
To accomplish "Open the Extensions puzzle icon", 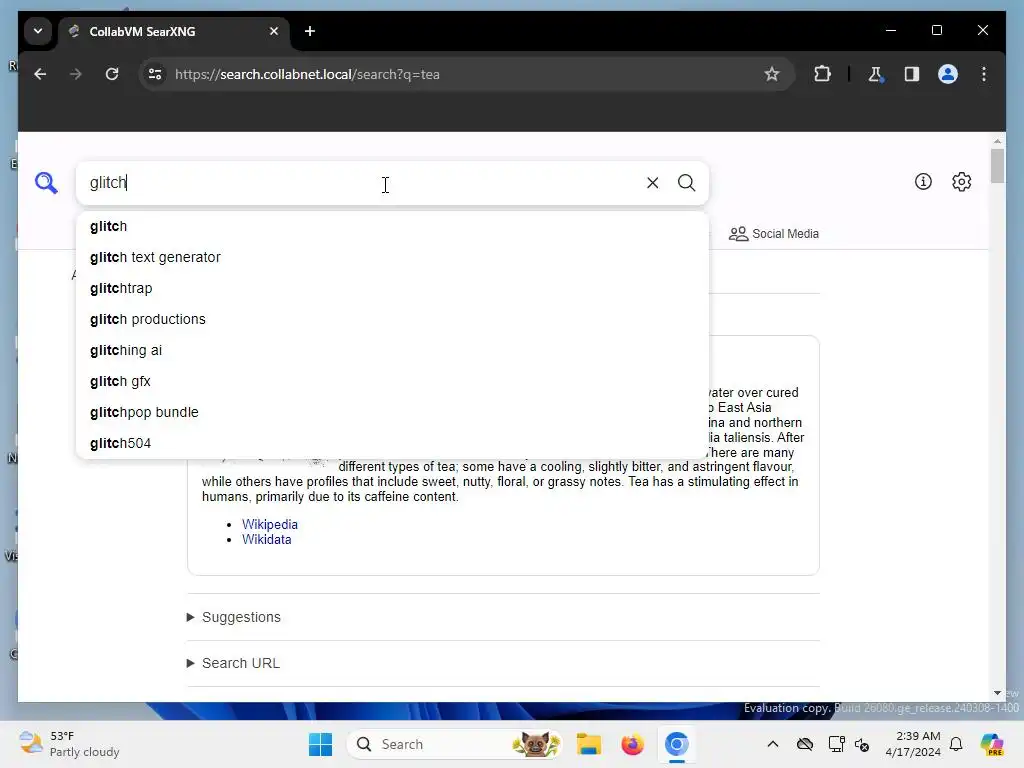I will point(822,74).
